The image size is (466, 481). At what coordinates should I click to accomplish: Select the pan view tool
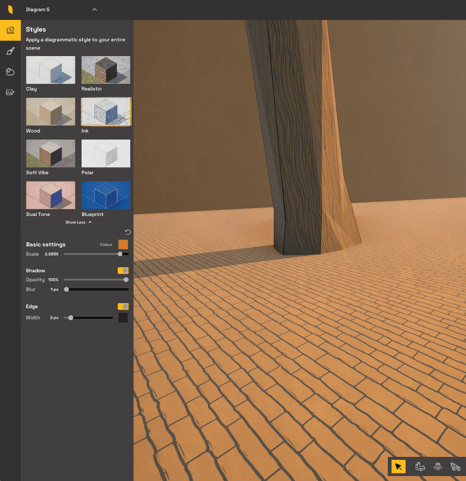[x=438, y=467]
